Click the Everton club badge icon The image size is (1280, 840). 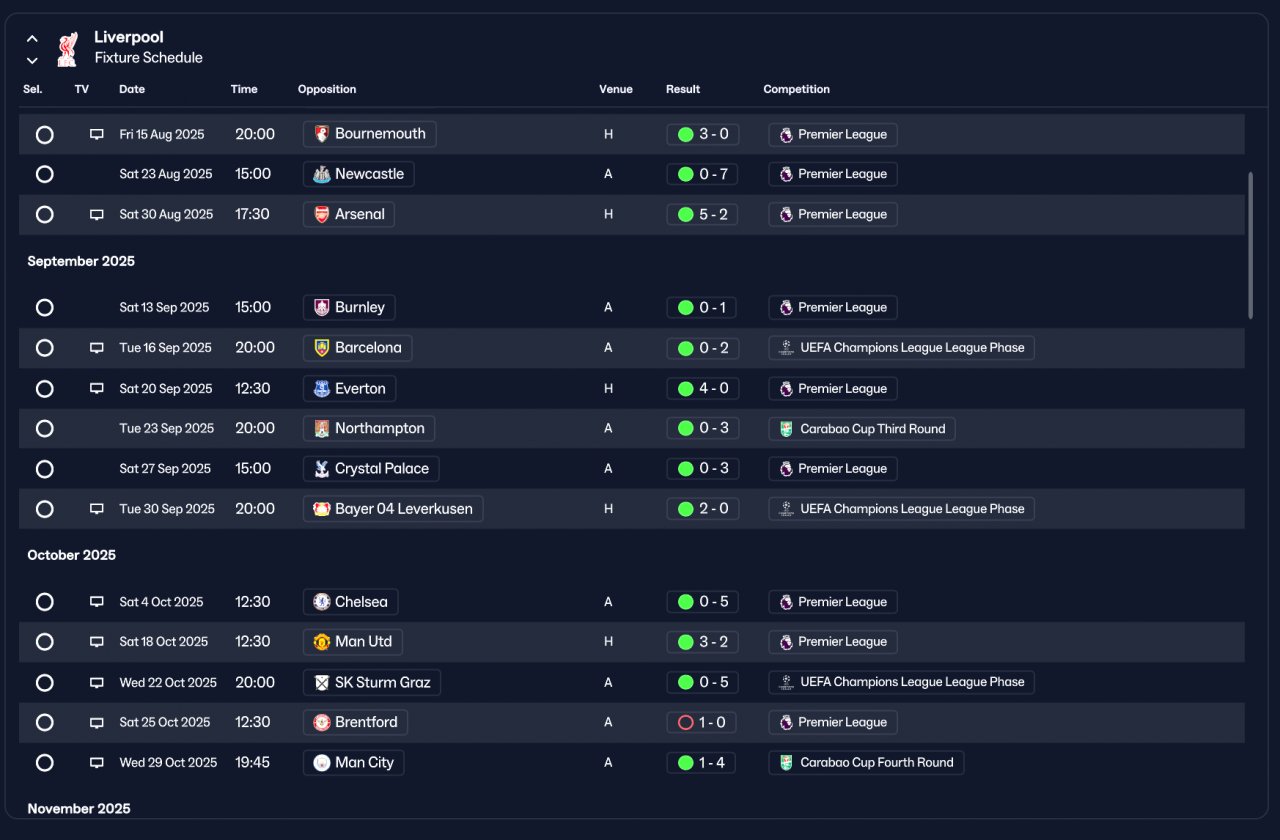point(322,389)
